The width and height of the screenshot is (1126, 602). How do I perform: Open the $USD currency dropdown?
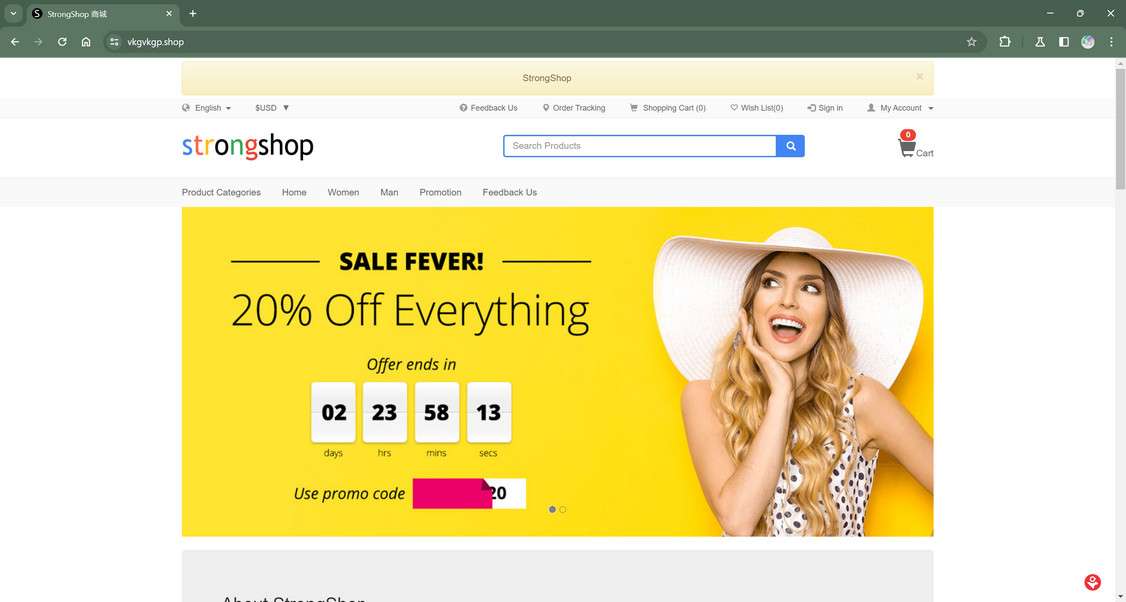[271, 108]
